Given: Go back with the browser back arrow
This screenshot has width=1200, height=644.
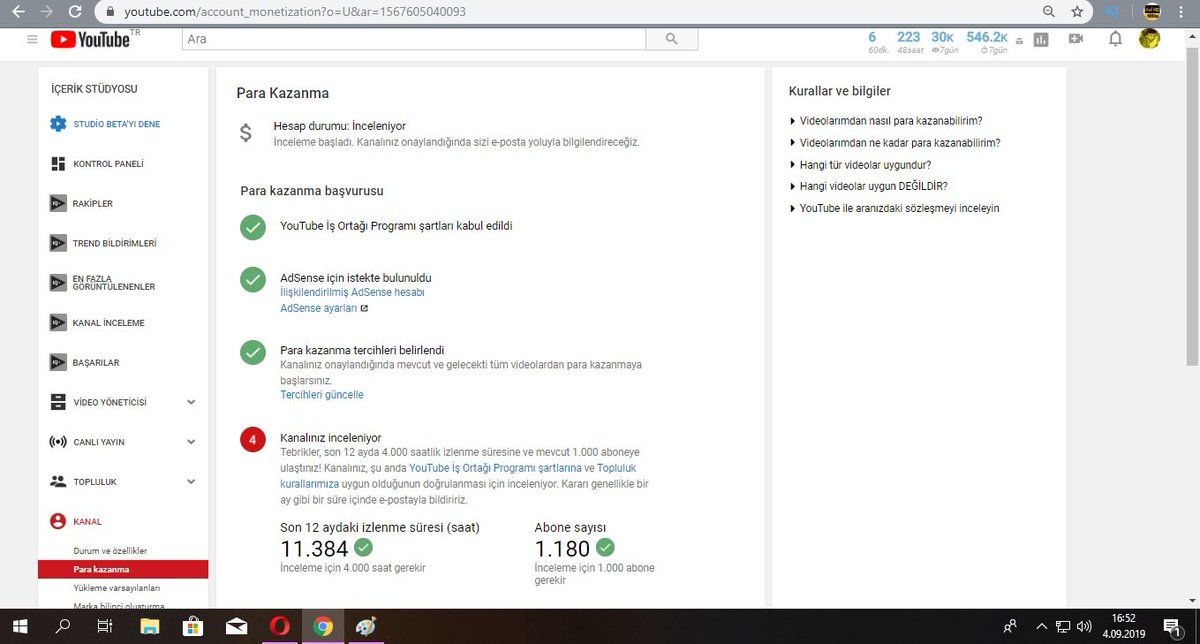Looking at the screenshot, I should point(17,12).
